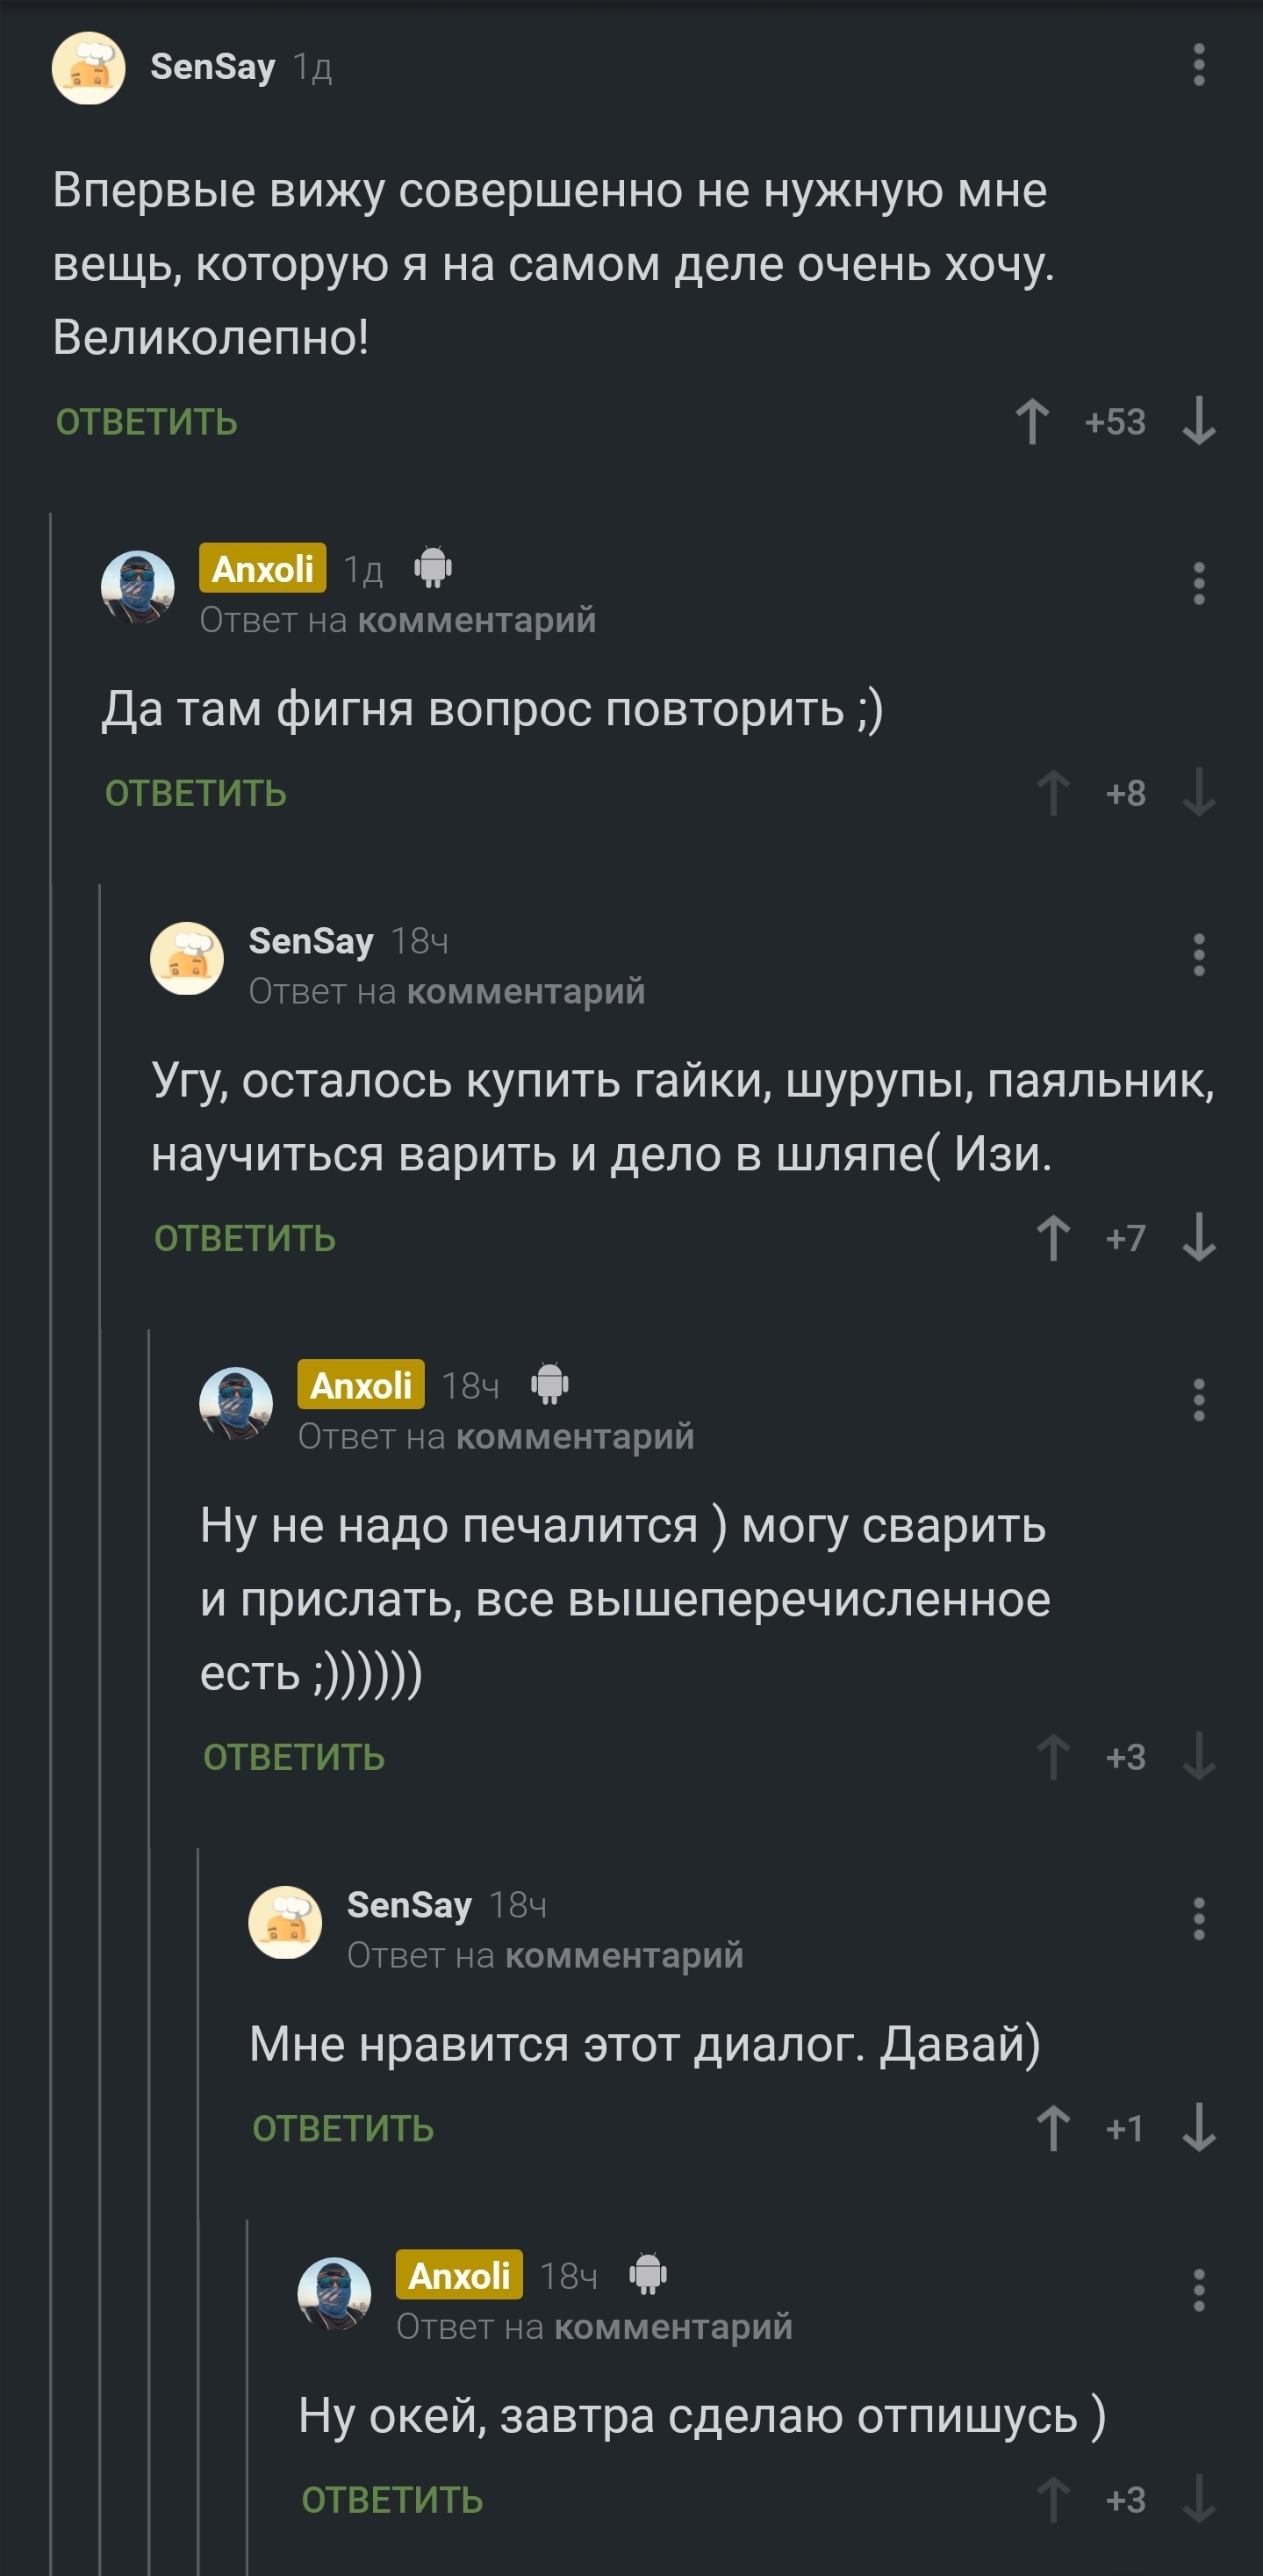1263x2576 pixels.
Task: Upvote Anxoli's "Да там фигня" comment
Action: (1052, 793)
